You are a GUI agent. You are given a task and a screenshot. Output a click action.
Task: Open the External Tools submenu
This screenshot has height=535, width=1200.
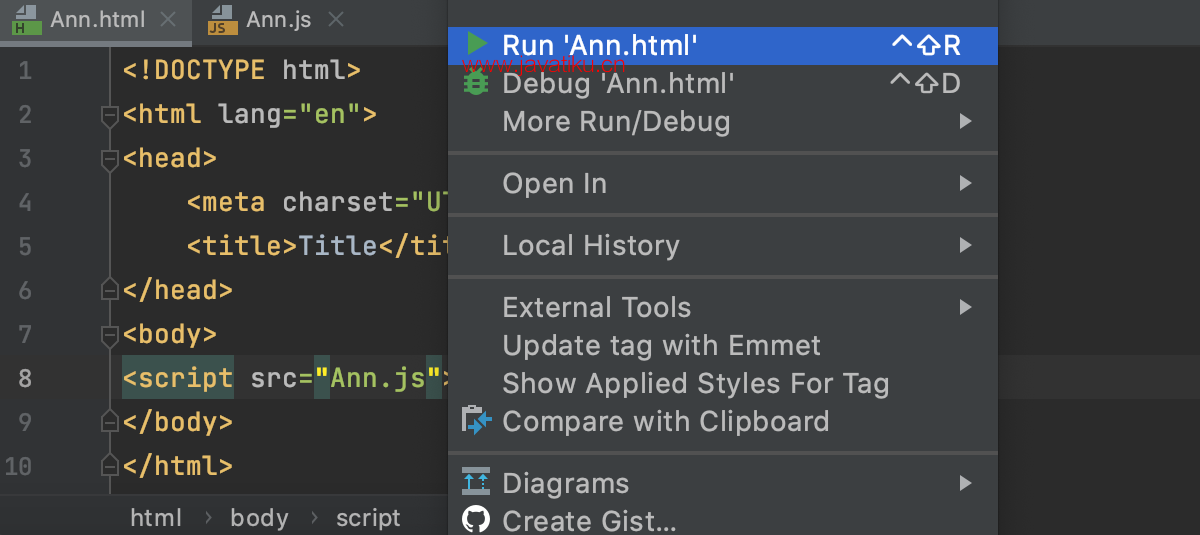click(722, 308)
